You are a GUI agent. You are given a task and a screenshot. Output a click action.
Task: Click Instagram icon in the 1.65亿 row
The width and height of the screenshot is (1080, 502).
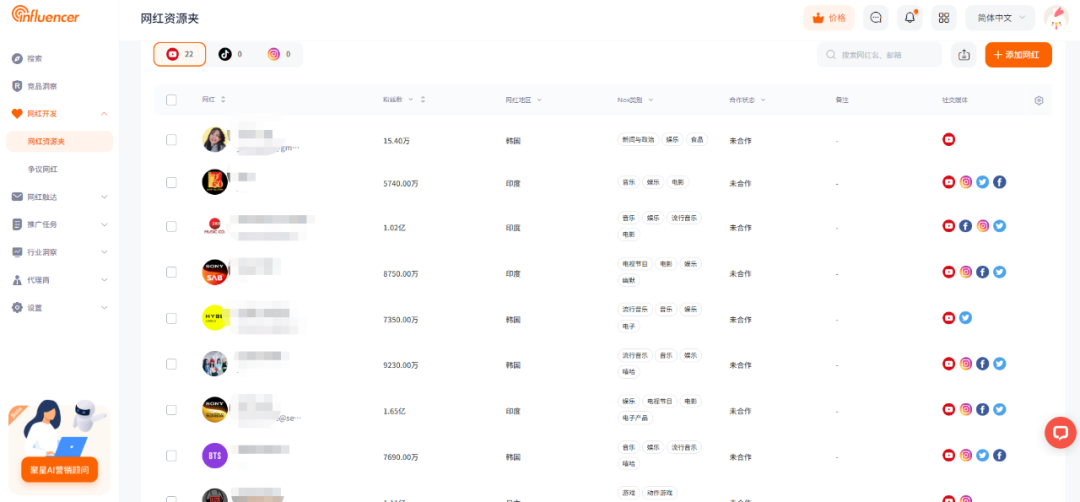[x=966, y=410]
